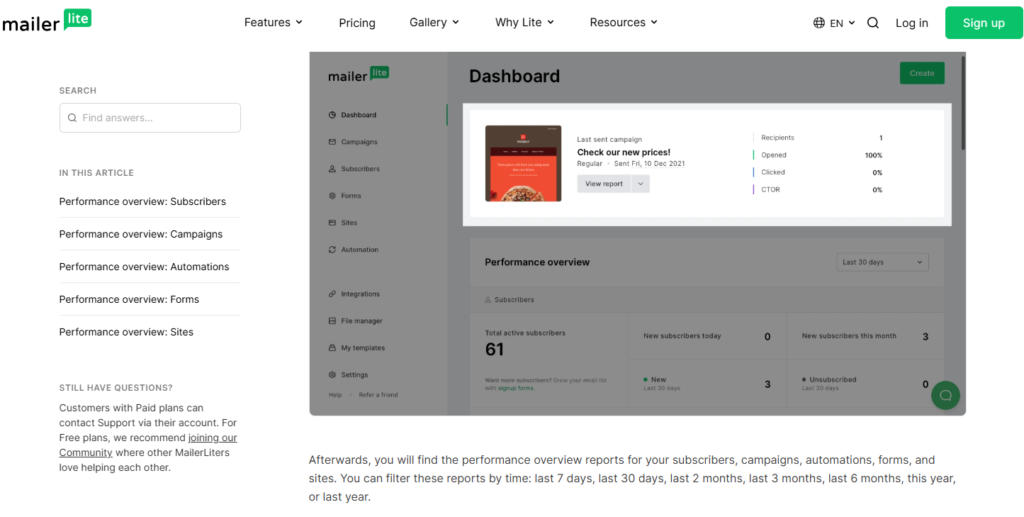Click the Check our new prices! title

tap(624, 152)
